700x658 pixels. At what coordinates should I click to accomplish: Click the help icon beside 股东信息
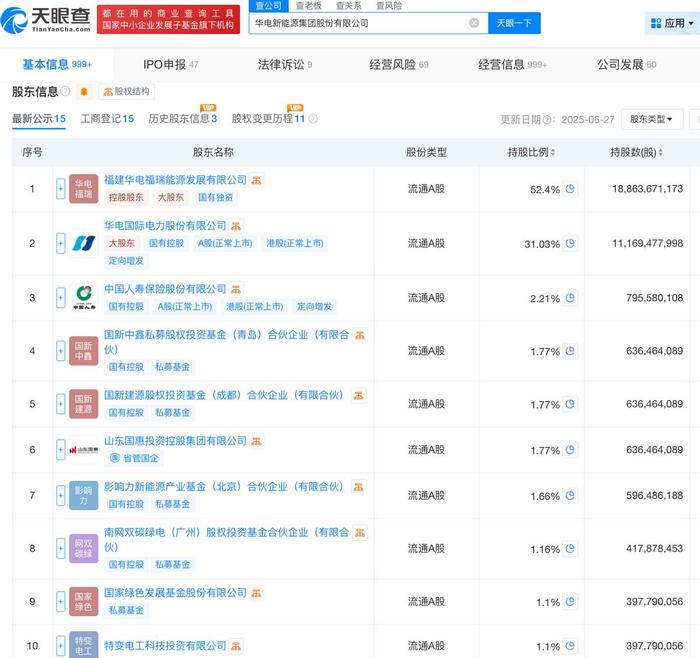point(65,91)
